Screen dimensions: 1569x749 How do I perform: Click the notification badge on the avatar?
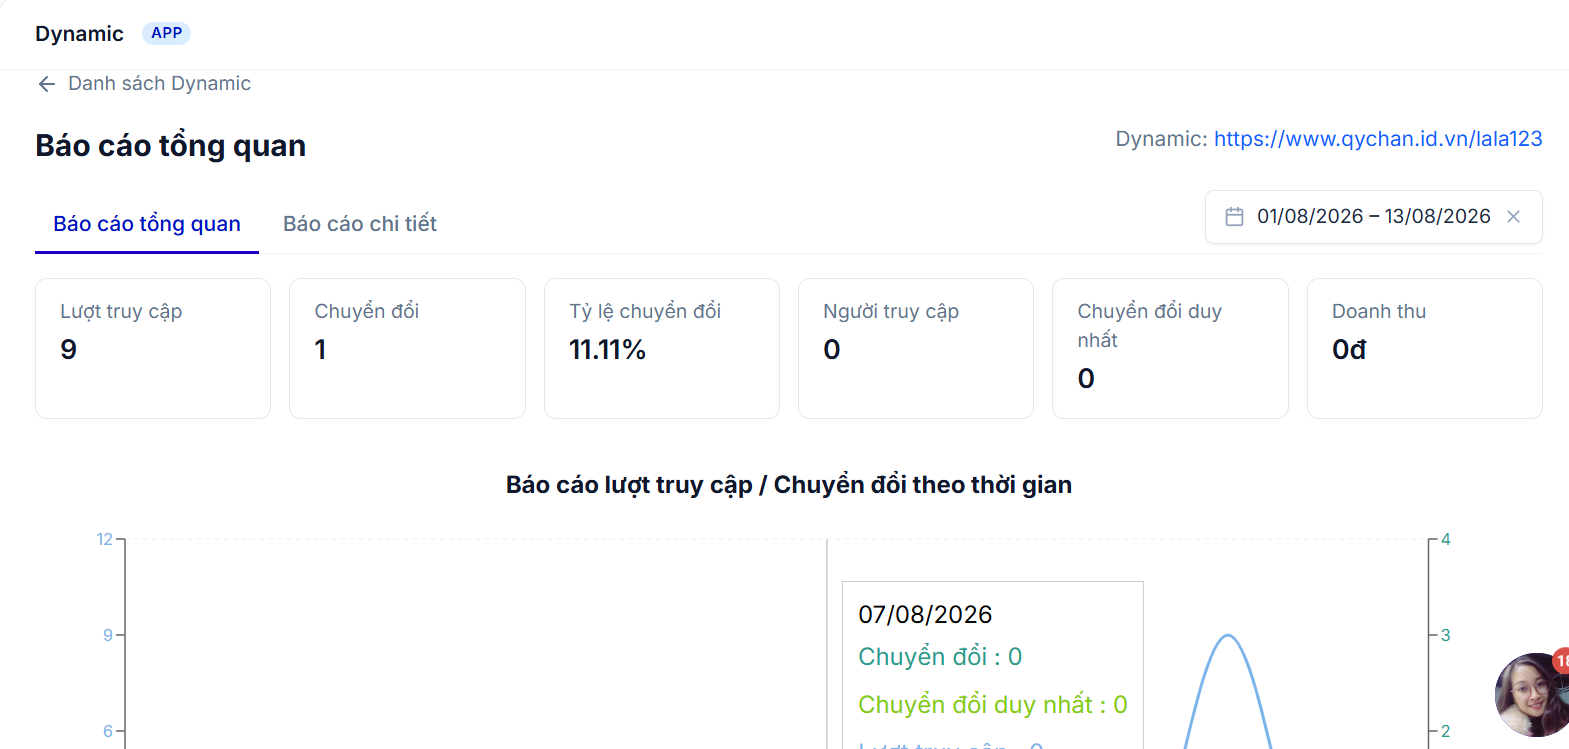pyautogui.click(x=1561, y=661)
